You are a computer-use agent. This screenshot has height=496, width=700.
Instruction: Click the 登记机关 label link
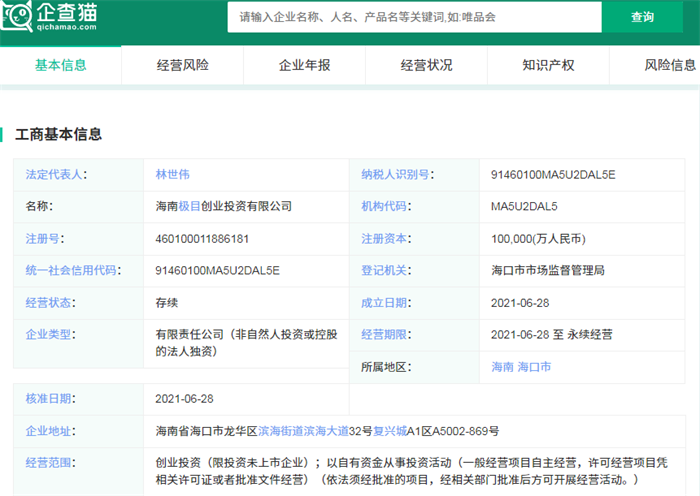(x=383, y=270)
